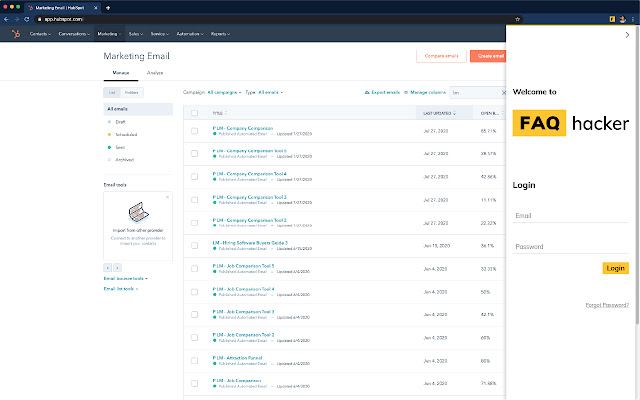The image size is (640, 400).
Task: Check Job Comparison Tool 4 row
Action: pyautogui.click(x=195, y=292)
